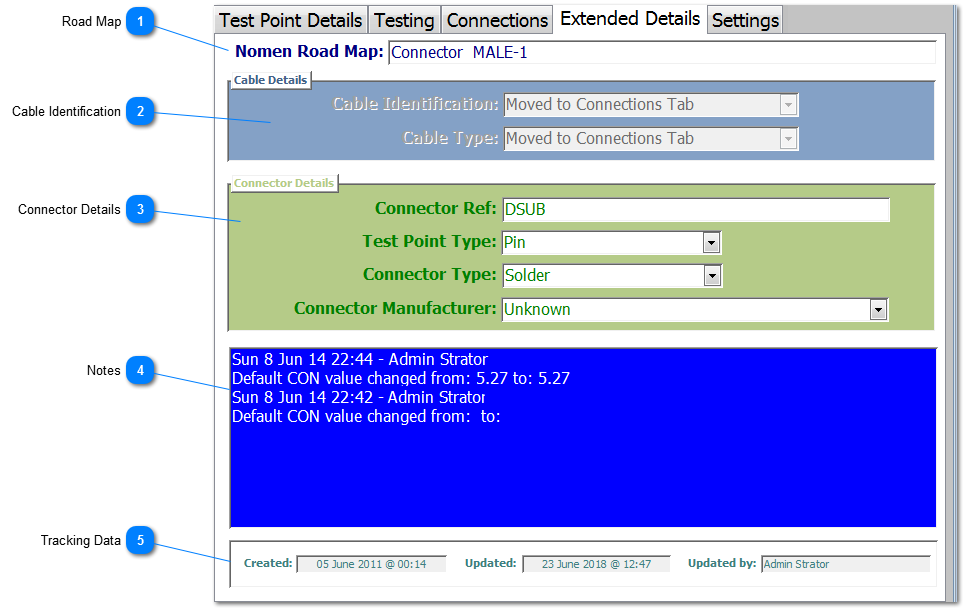The image size is (966, 611).
Task: Select callout badge 3 for Connector Details
Action: [140, 210]
